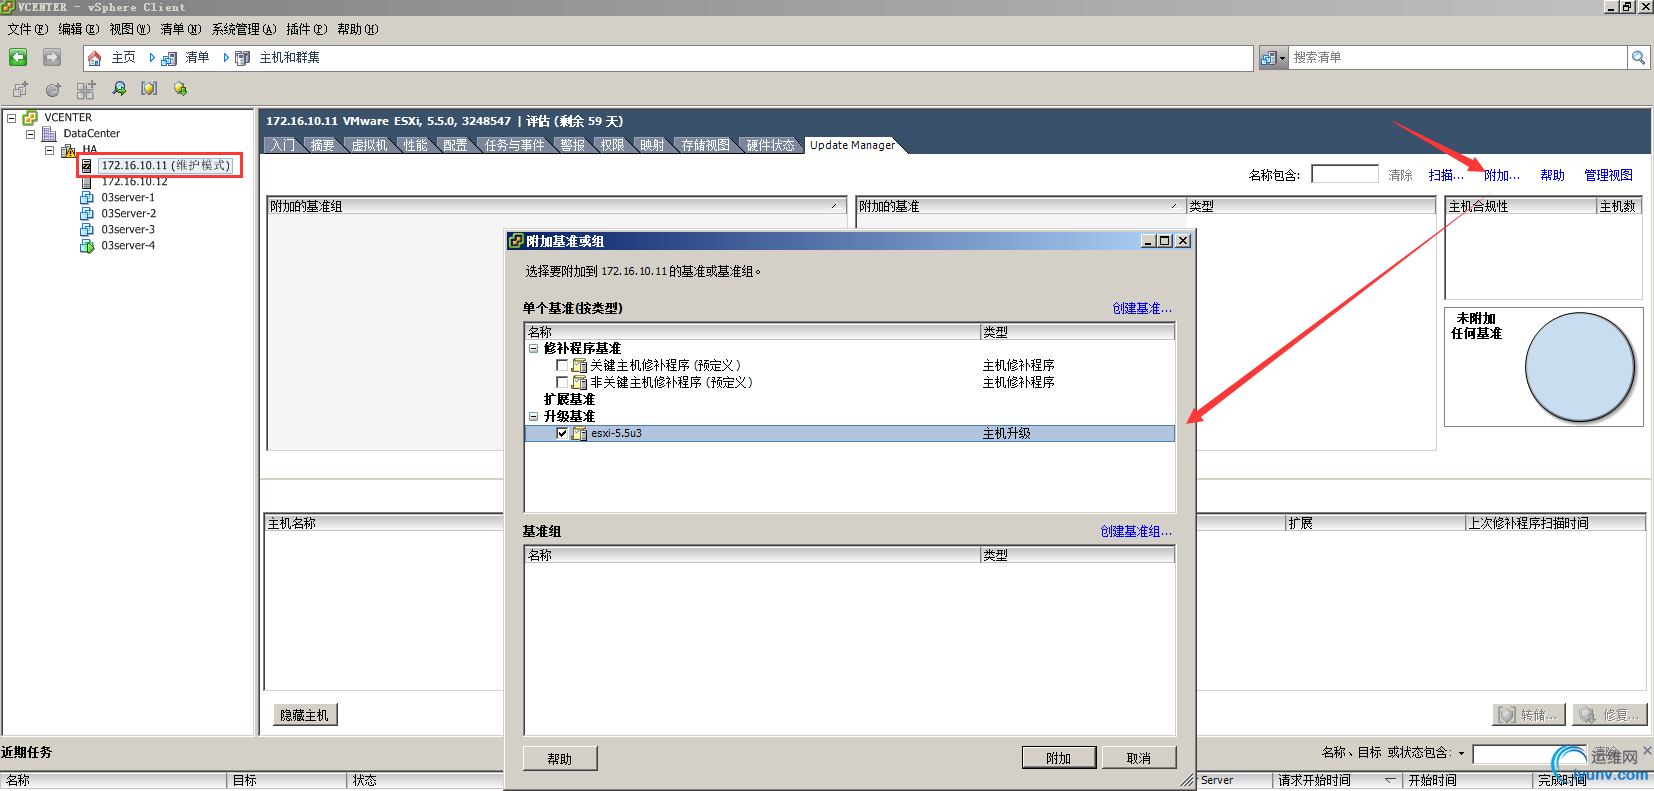Screen dimensions: 1654x791
Task: Click the dialog's 帮助 button
Action: pos(560,759)
